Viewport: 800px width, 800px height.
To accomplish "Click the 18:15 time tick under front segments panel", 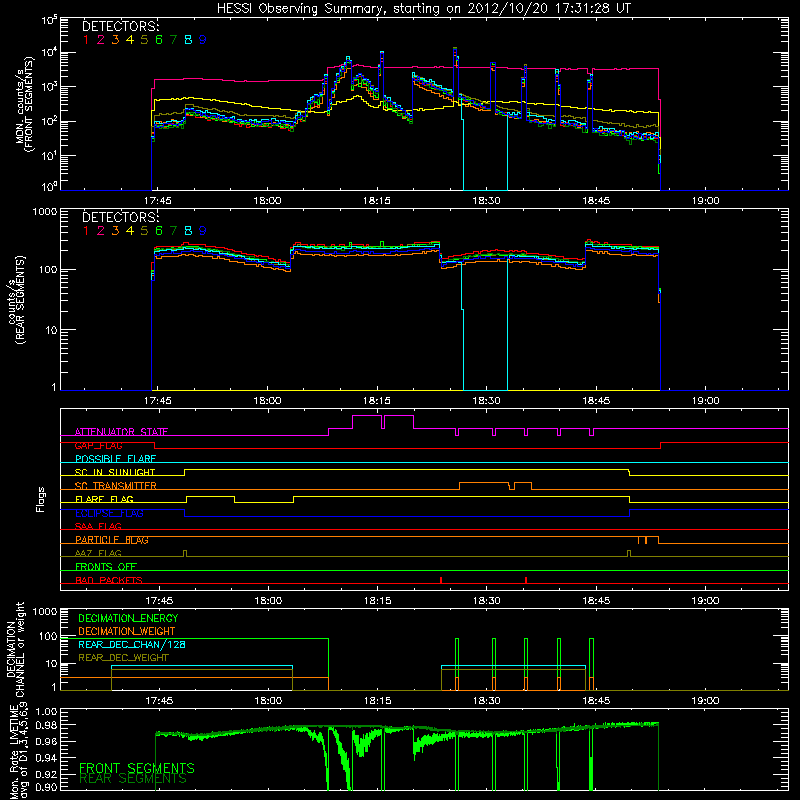I will coord(377,201).
